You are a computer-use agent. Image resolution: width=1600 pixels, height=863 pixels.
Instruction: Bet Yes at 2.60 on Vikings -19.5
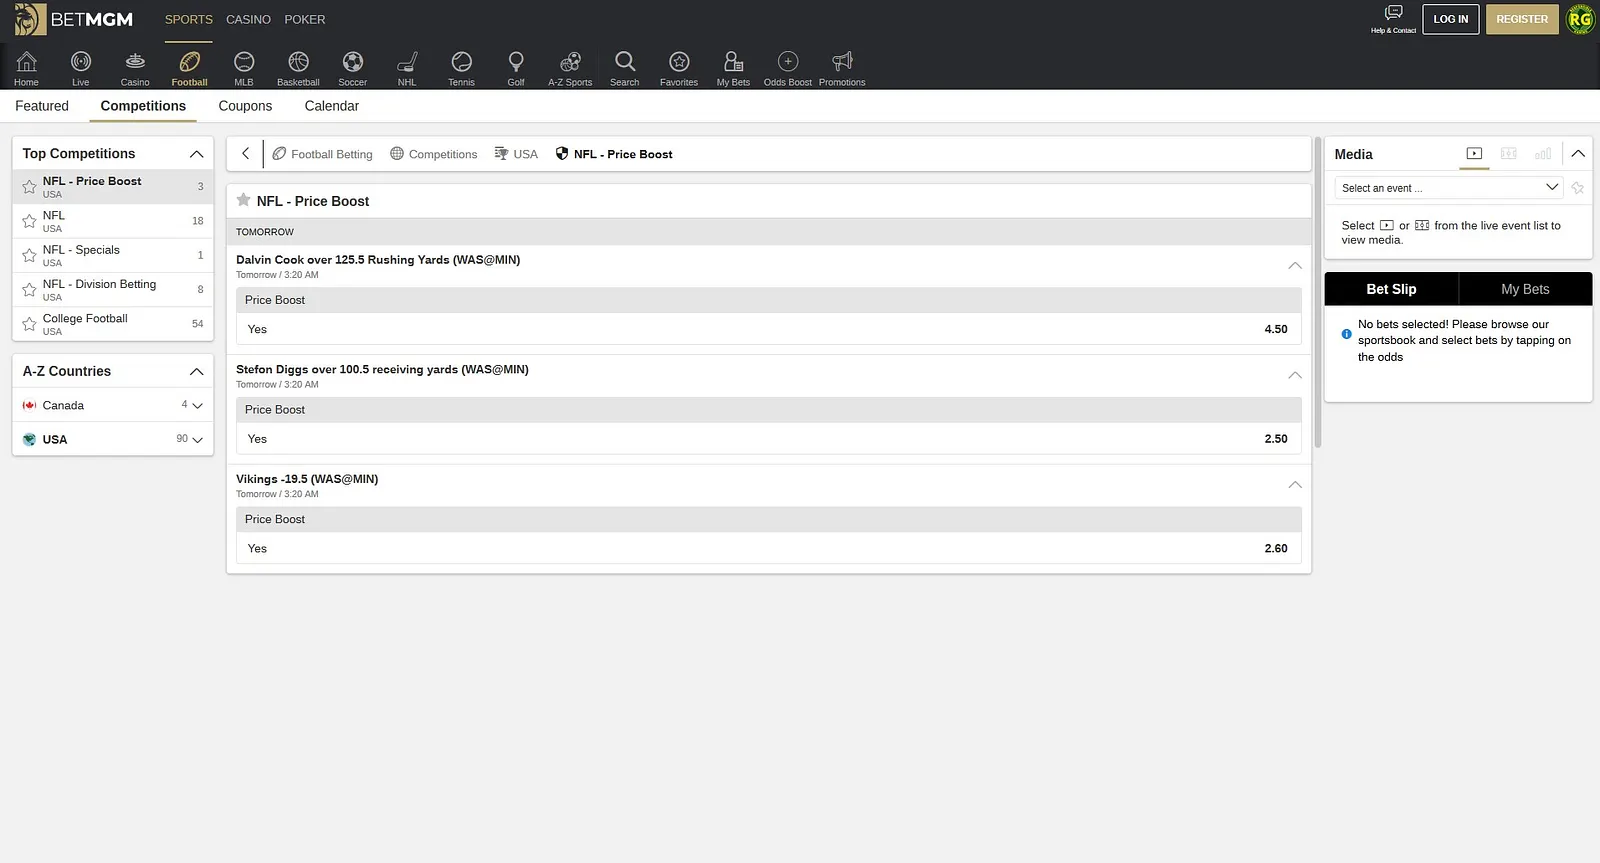769,549
